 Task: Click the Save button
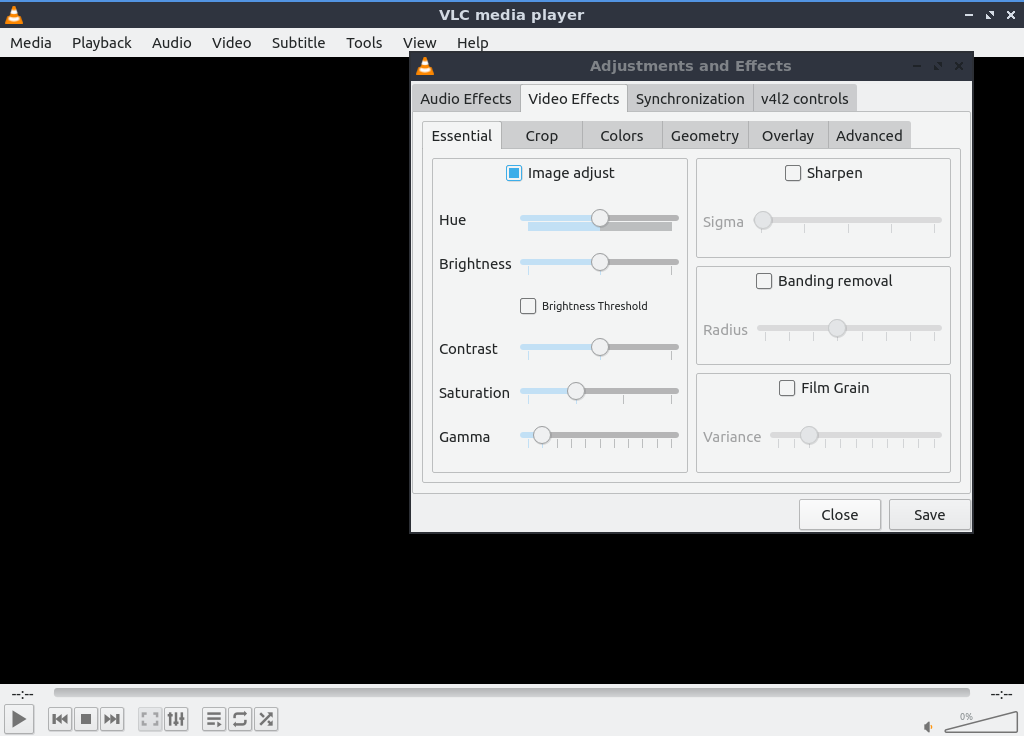(929, 515)
